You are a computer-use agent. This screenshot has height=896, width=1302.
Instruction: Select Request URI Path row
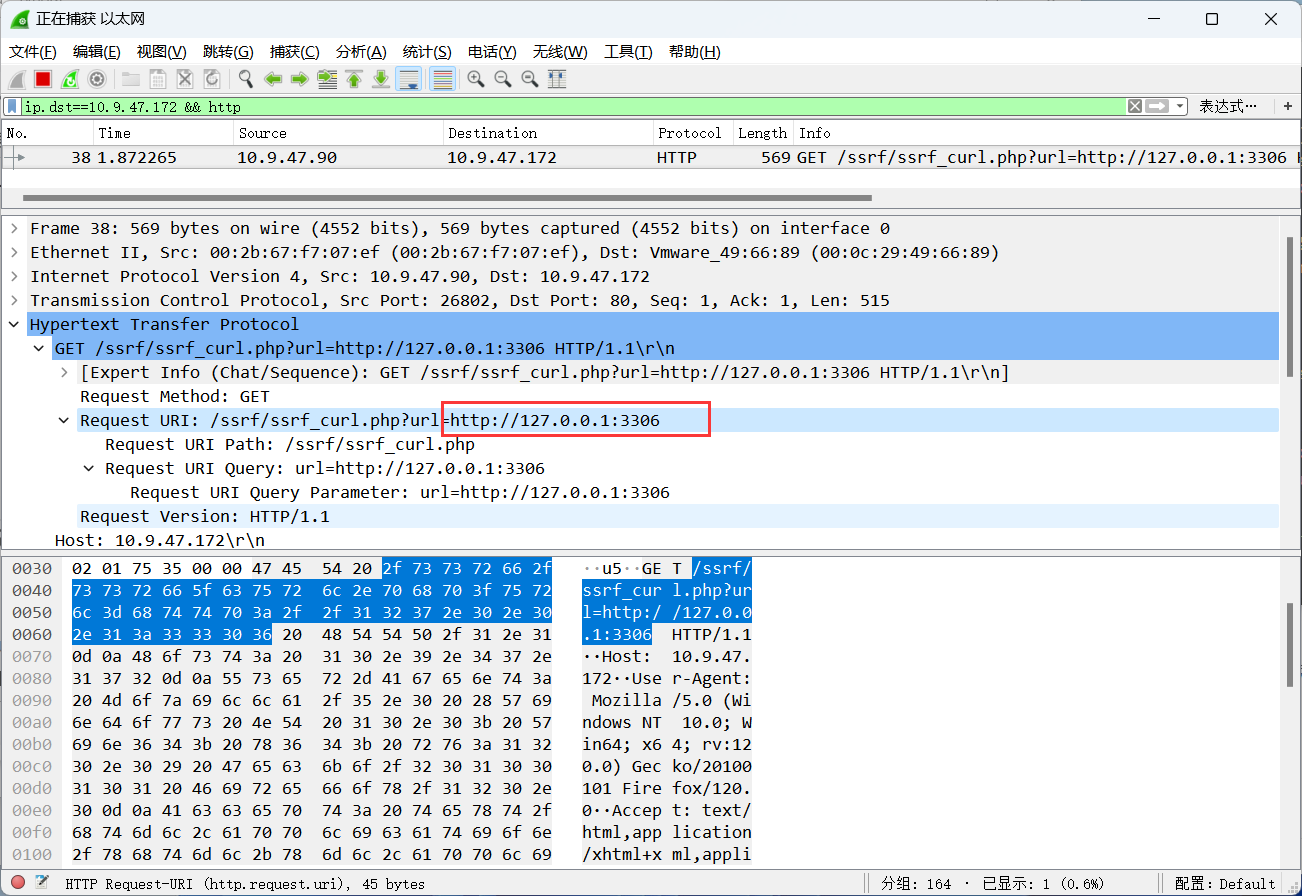pos(290,444)
